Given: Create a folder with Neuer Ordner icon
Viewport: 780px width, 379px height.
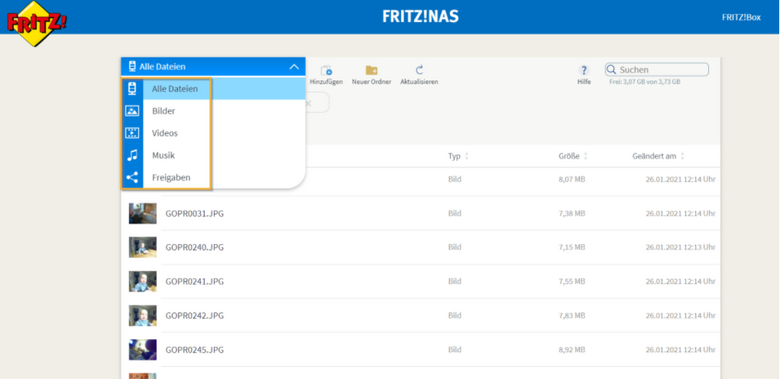Looking at the screenshot, I should (x=371, y=70).
